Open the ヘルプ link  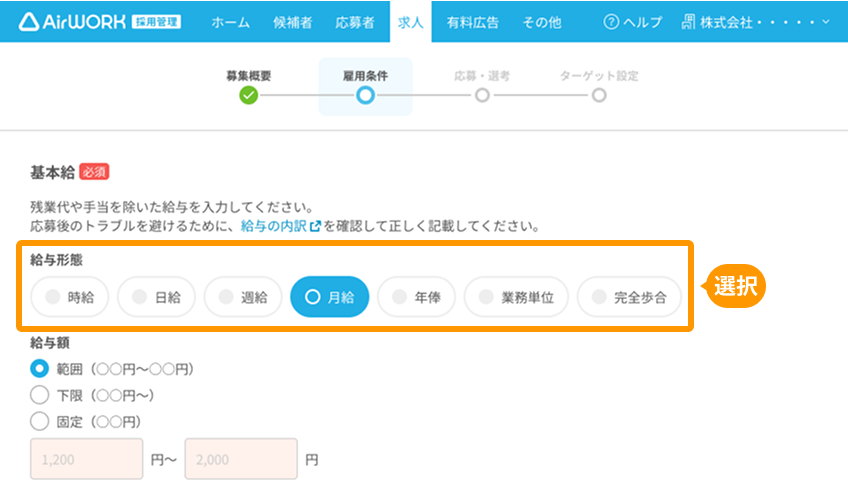(x=642, y=22)
